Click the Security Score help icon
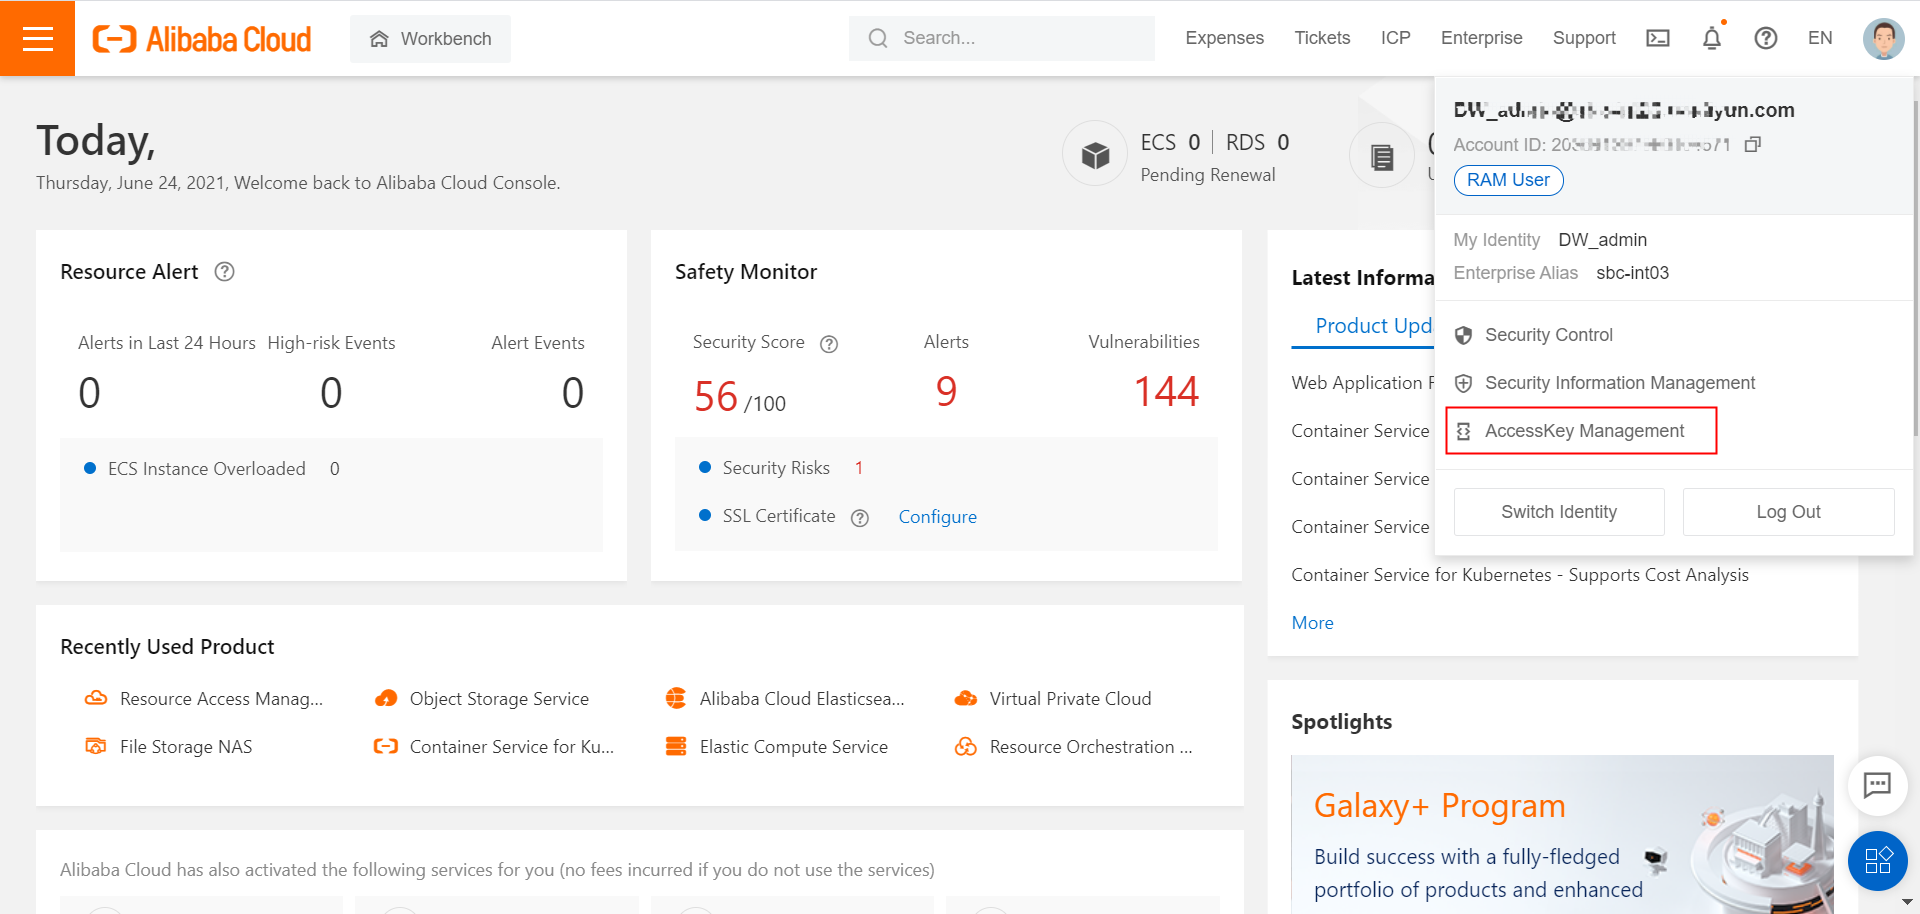Screen dimensions: 1920x914 tap(829, 344)
